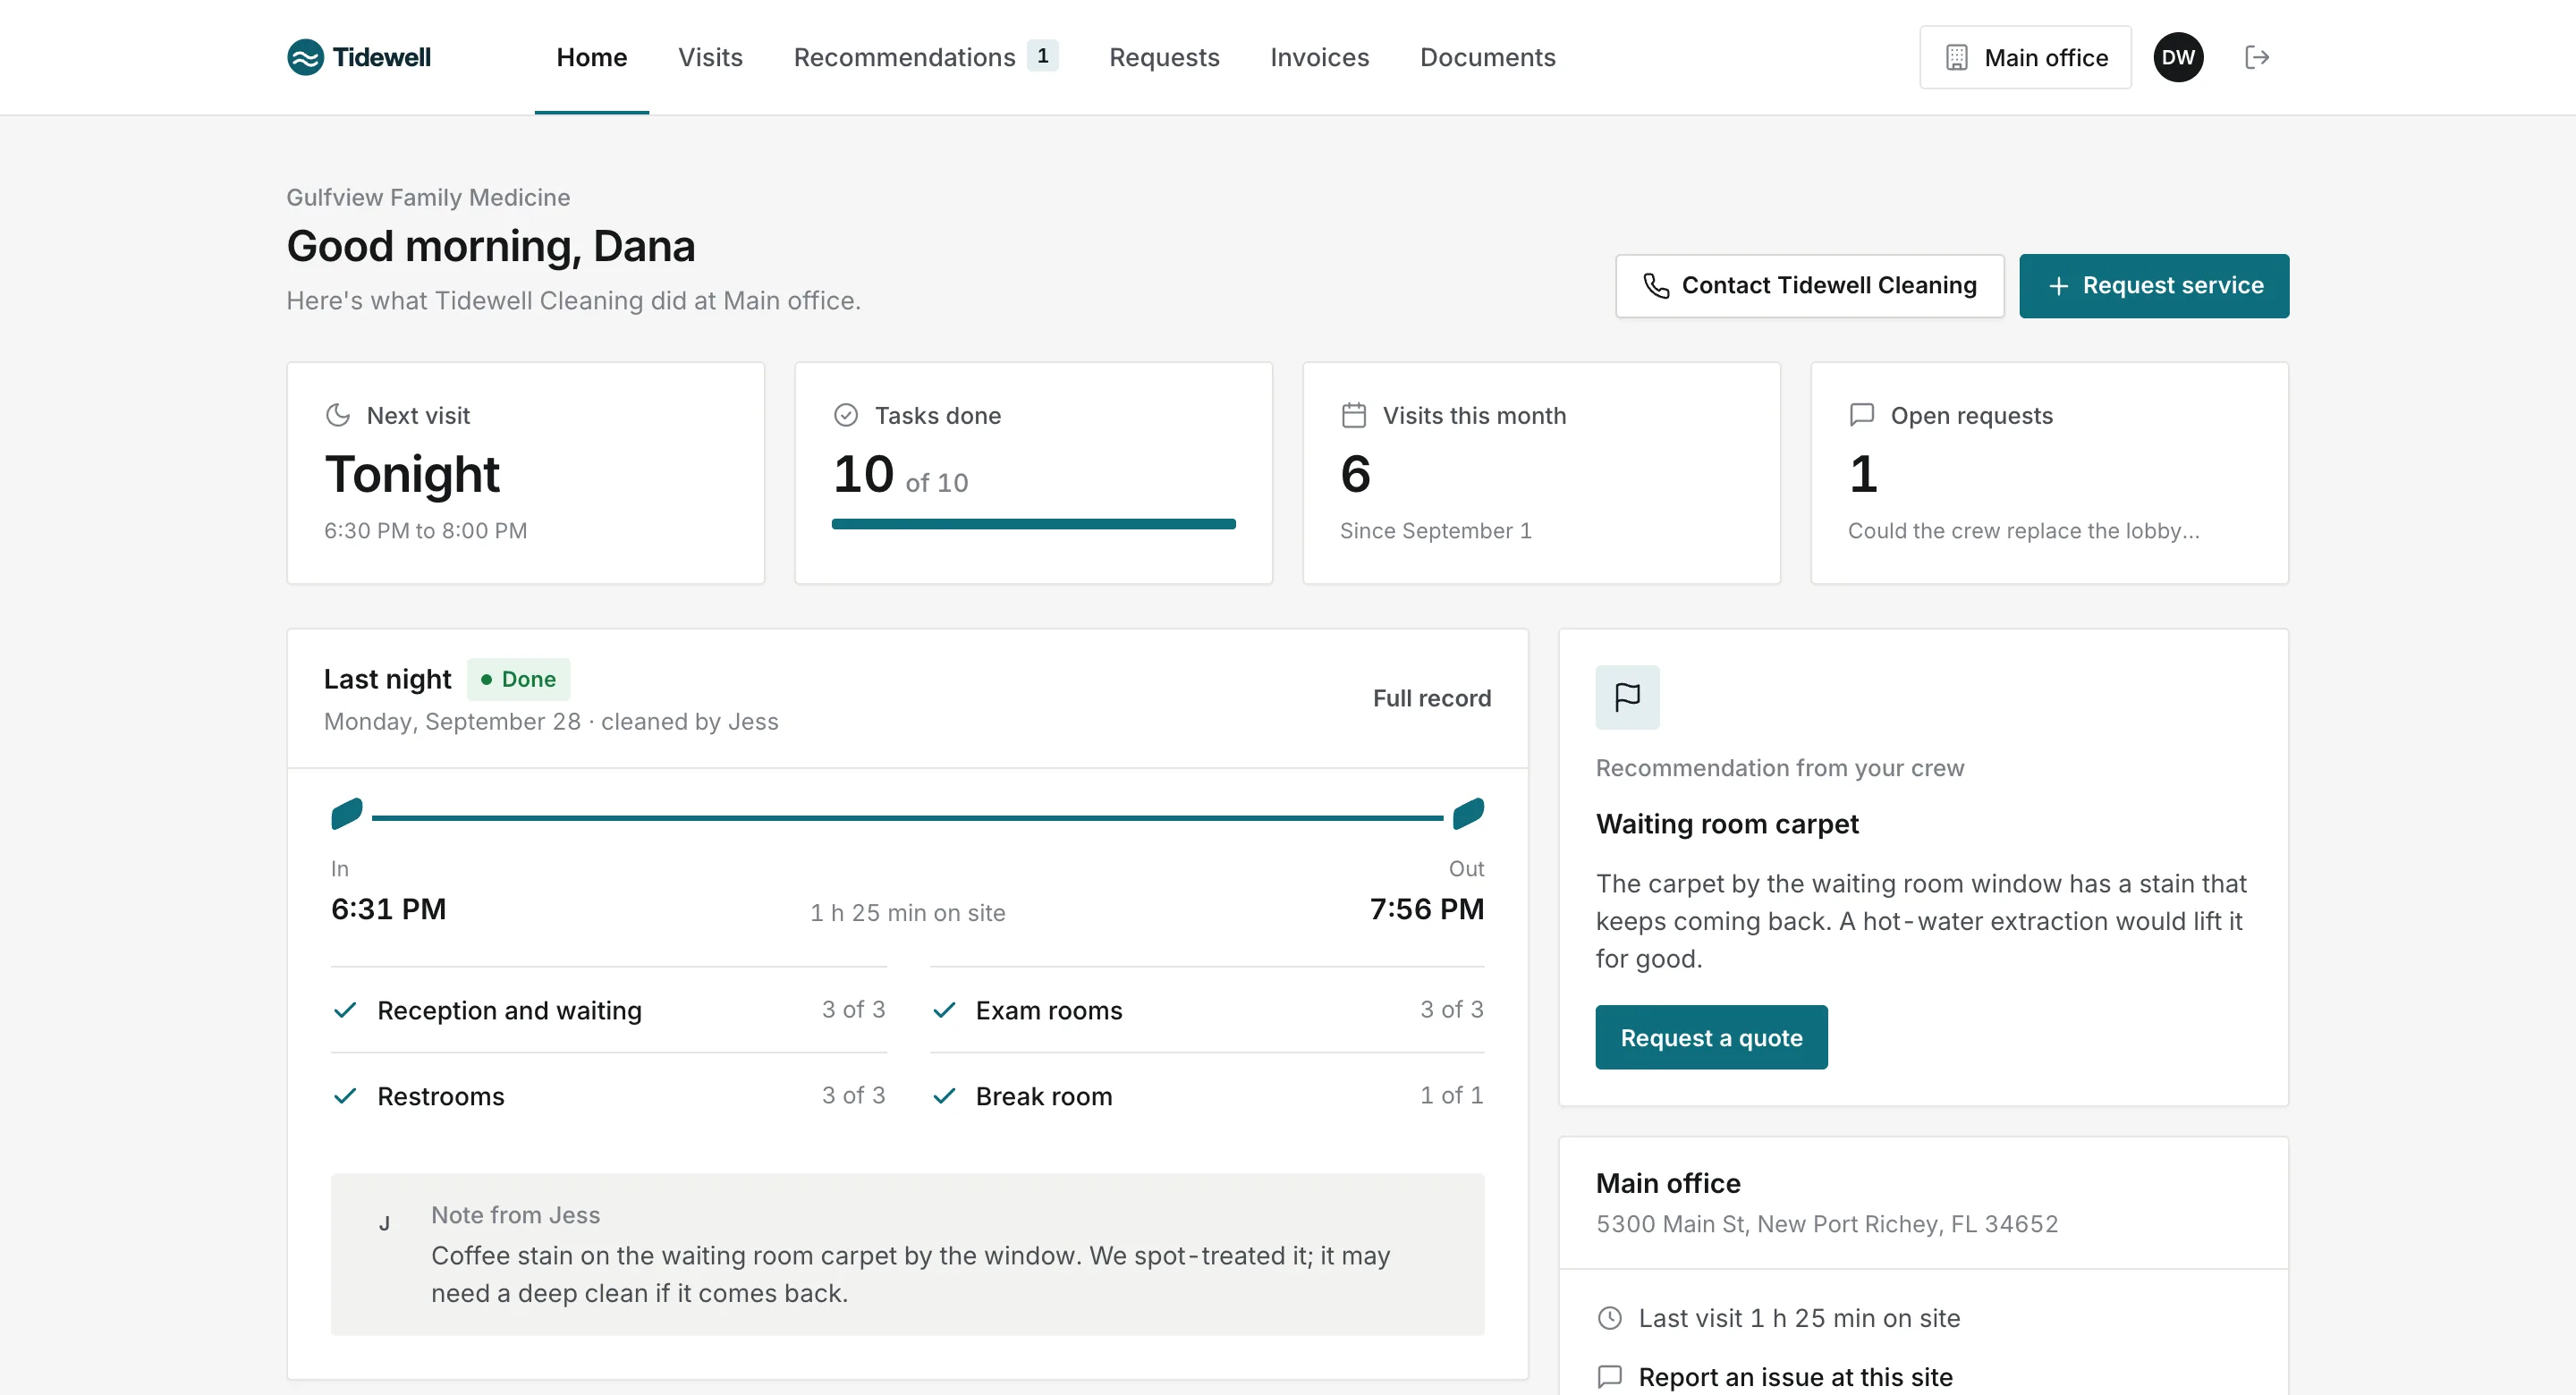Viewport: 2576px width, 1395px height.
Task: Click 'Since September 1' text
Action: click(x=1435, y=531)
